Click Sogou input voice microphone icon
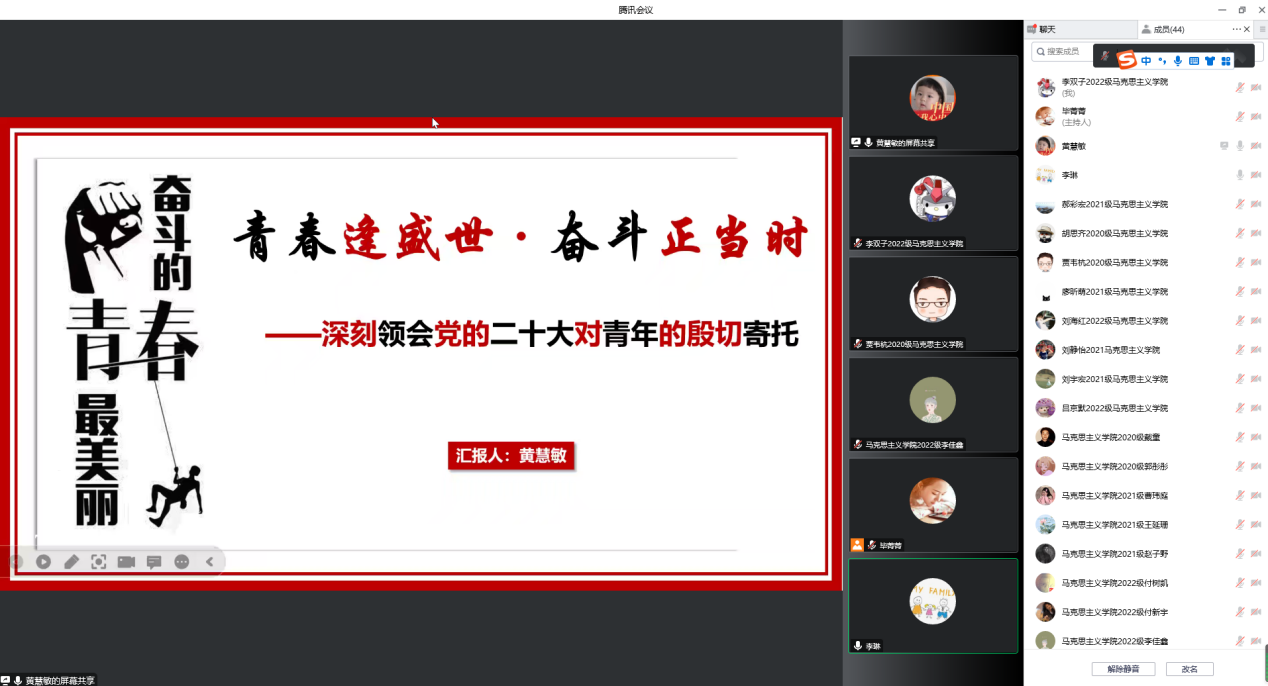The height and width of the screenshot is (686, 1268). coord(1178,61)
